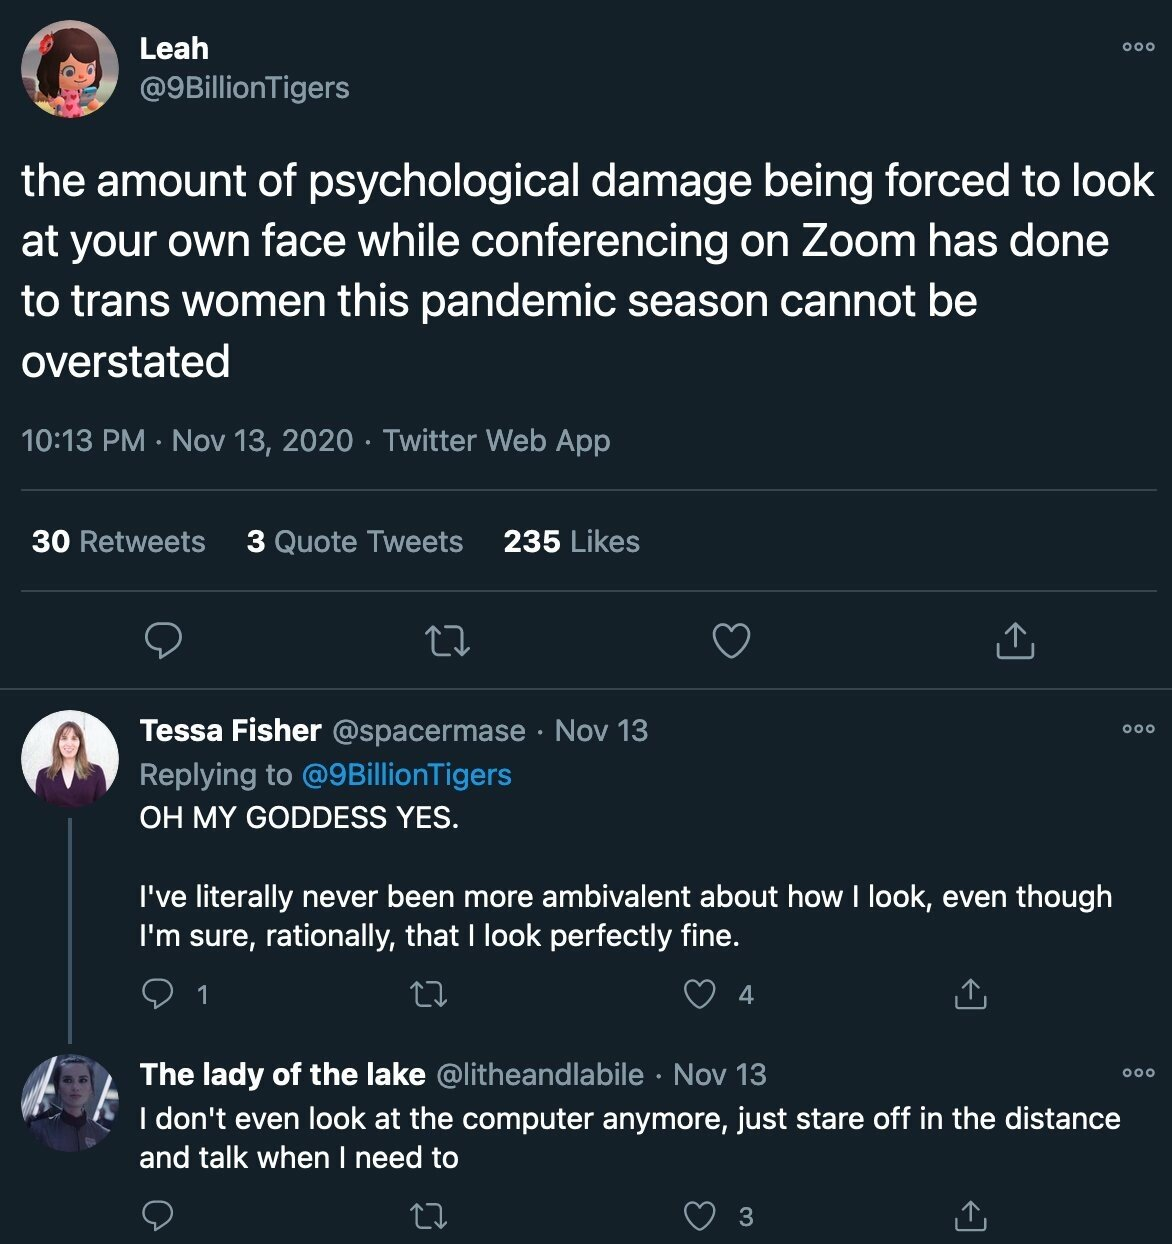Open more options on lady of lake reply
The height and width of the screenshot is (1244, 1172).
click(x=1138, y=1073)
